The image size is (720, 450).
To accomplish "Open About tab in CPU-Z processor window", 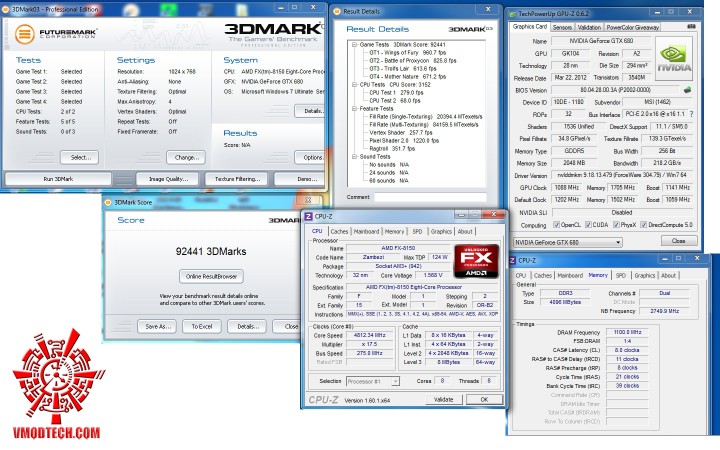I will point(465,231).
